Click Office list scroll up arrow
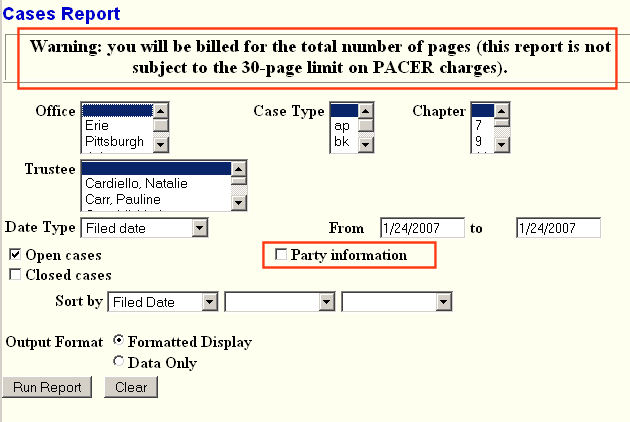Viewport: 630px width, 422px height. click(x=161, y=111)
